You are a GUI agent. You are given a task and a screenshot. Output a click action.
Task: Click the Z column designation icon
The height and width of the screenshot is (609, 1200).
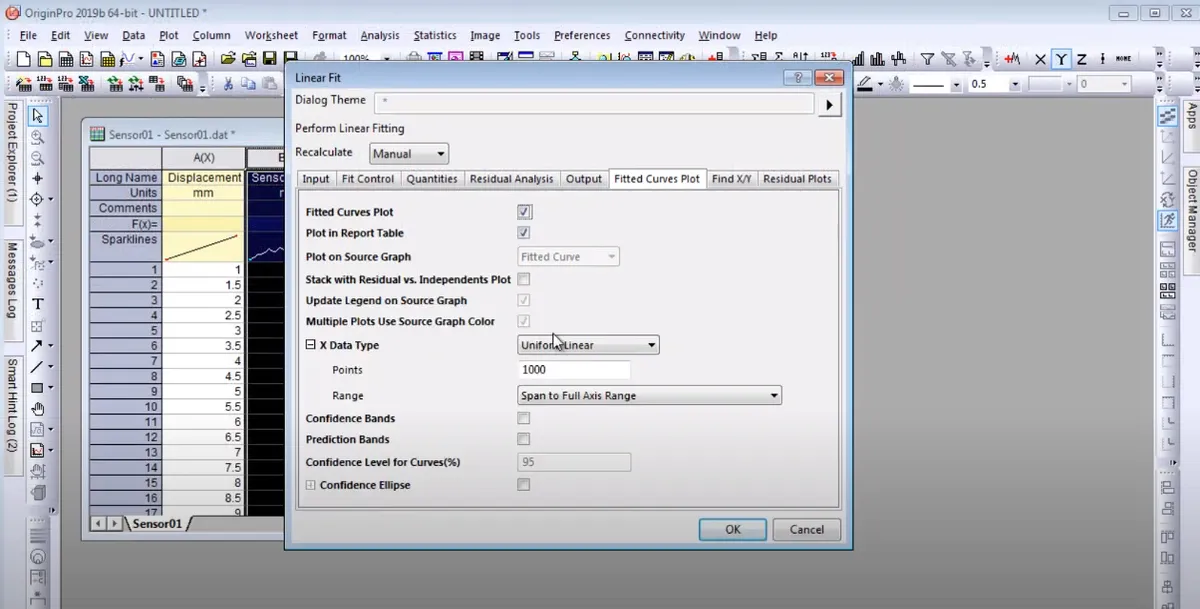[1082, 60]
